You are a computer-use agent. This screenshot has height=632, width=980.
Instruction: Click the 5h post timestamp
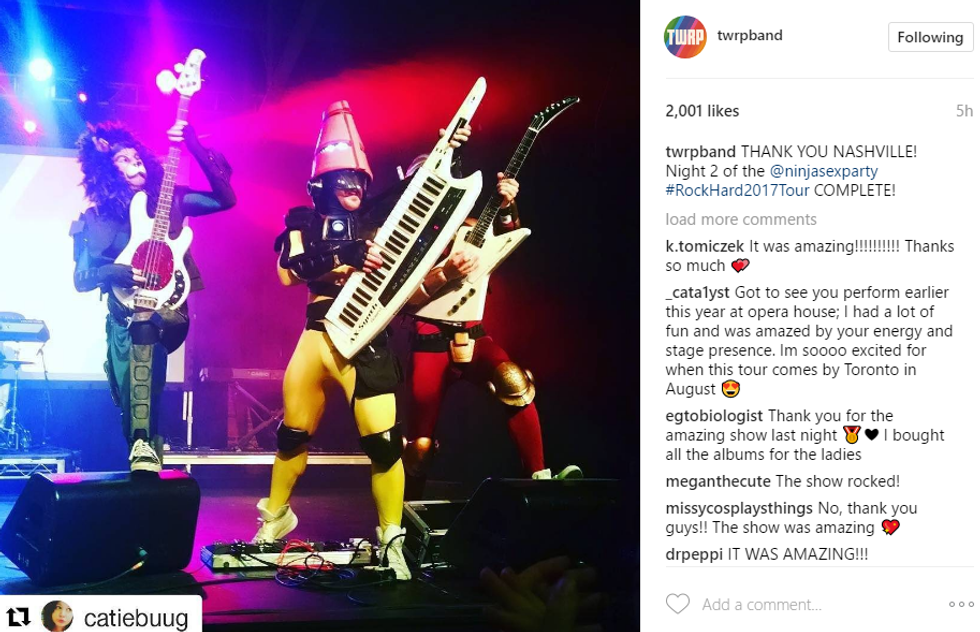point(964,111)
